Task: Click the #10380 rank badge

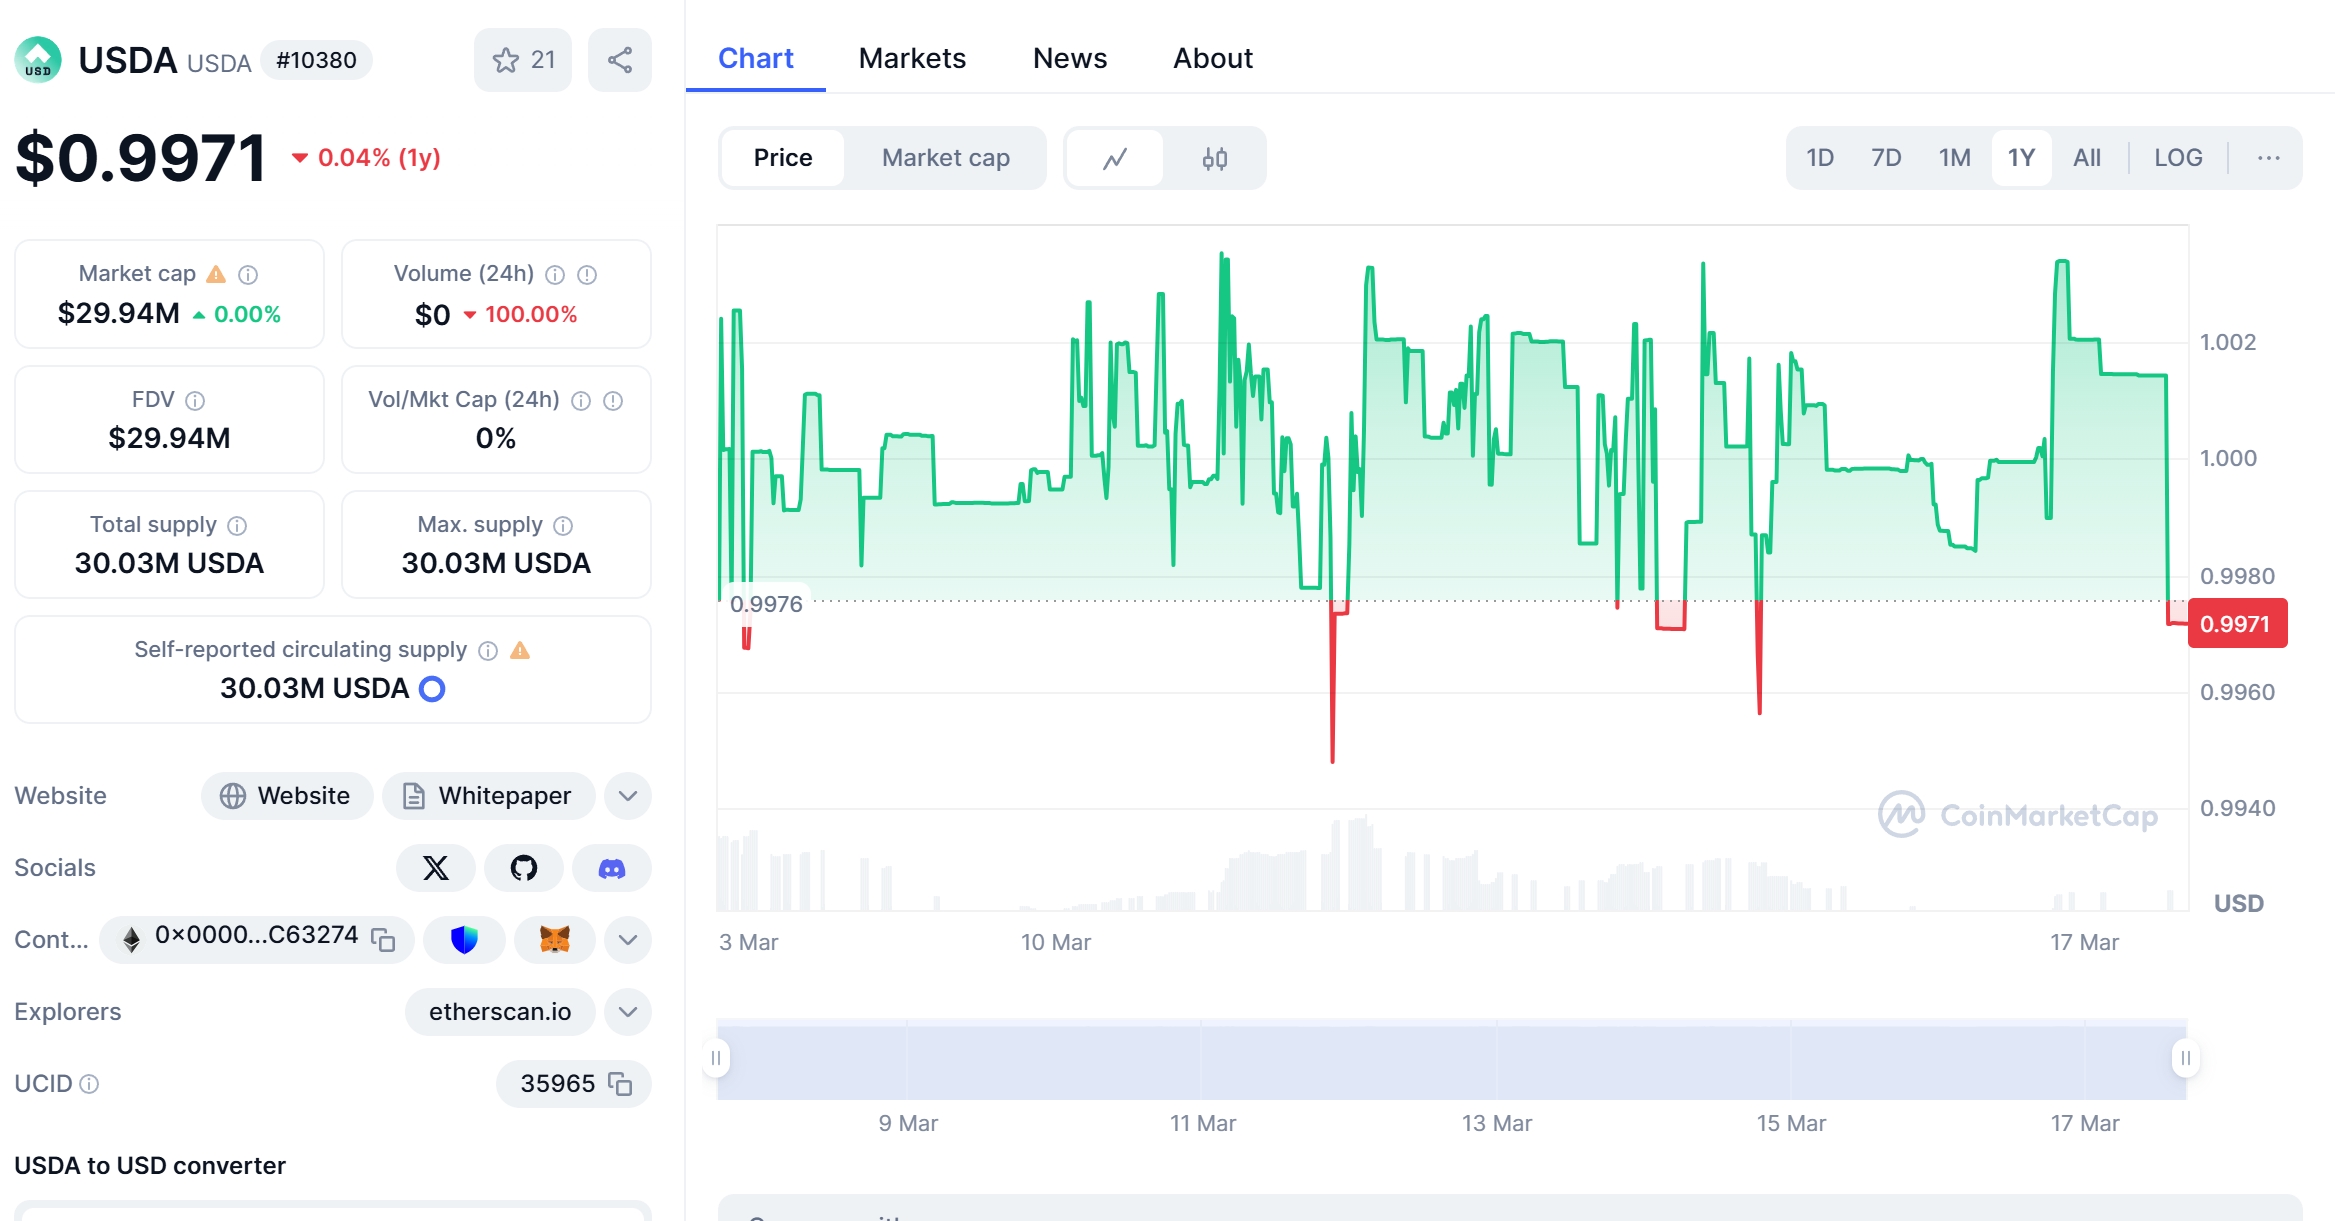Action: 316,60
